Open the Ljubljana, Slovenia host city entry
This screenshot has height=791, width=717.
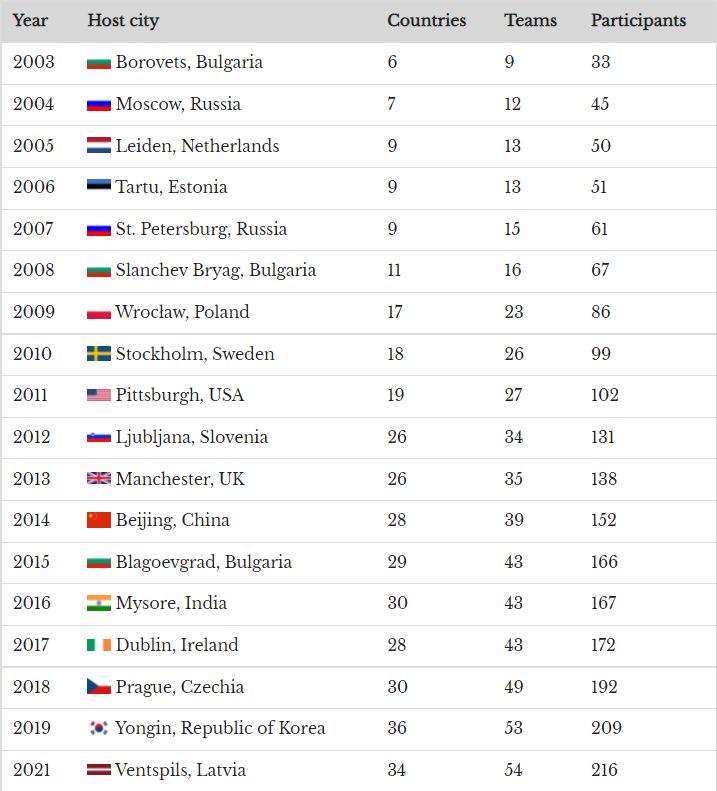192,437
